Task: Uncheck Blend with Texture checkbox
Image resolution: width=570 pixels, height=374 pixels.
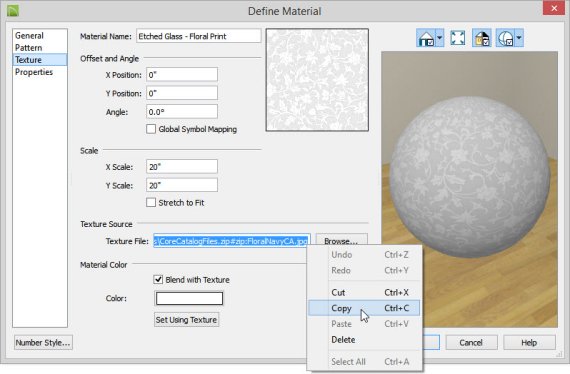Action: (x=158, y=280)
